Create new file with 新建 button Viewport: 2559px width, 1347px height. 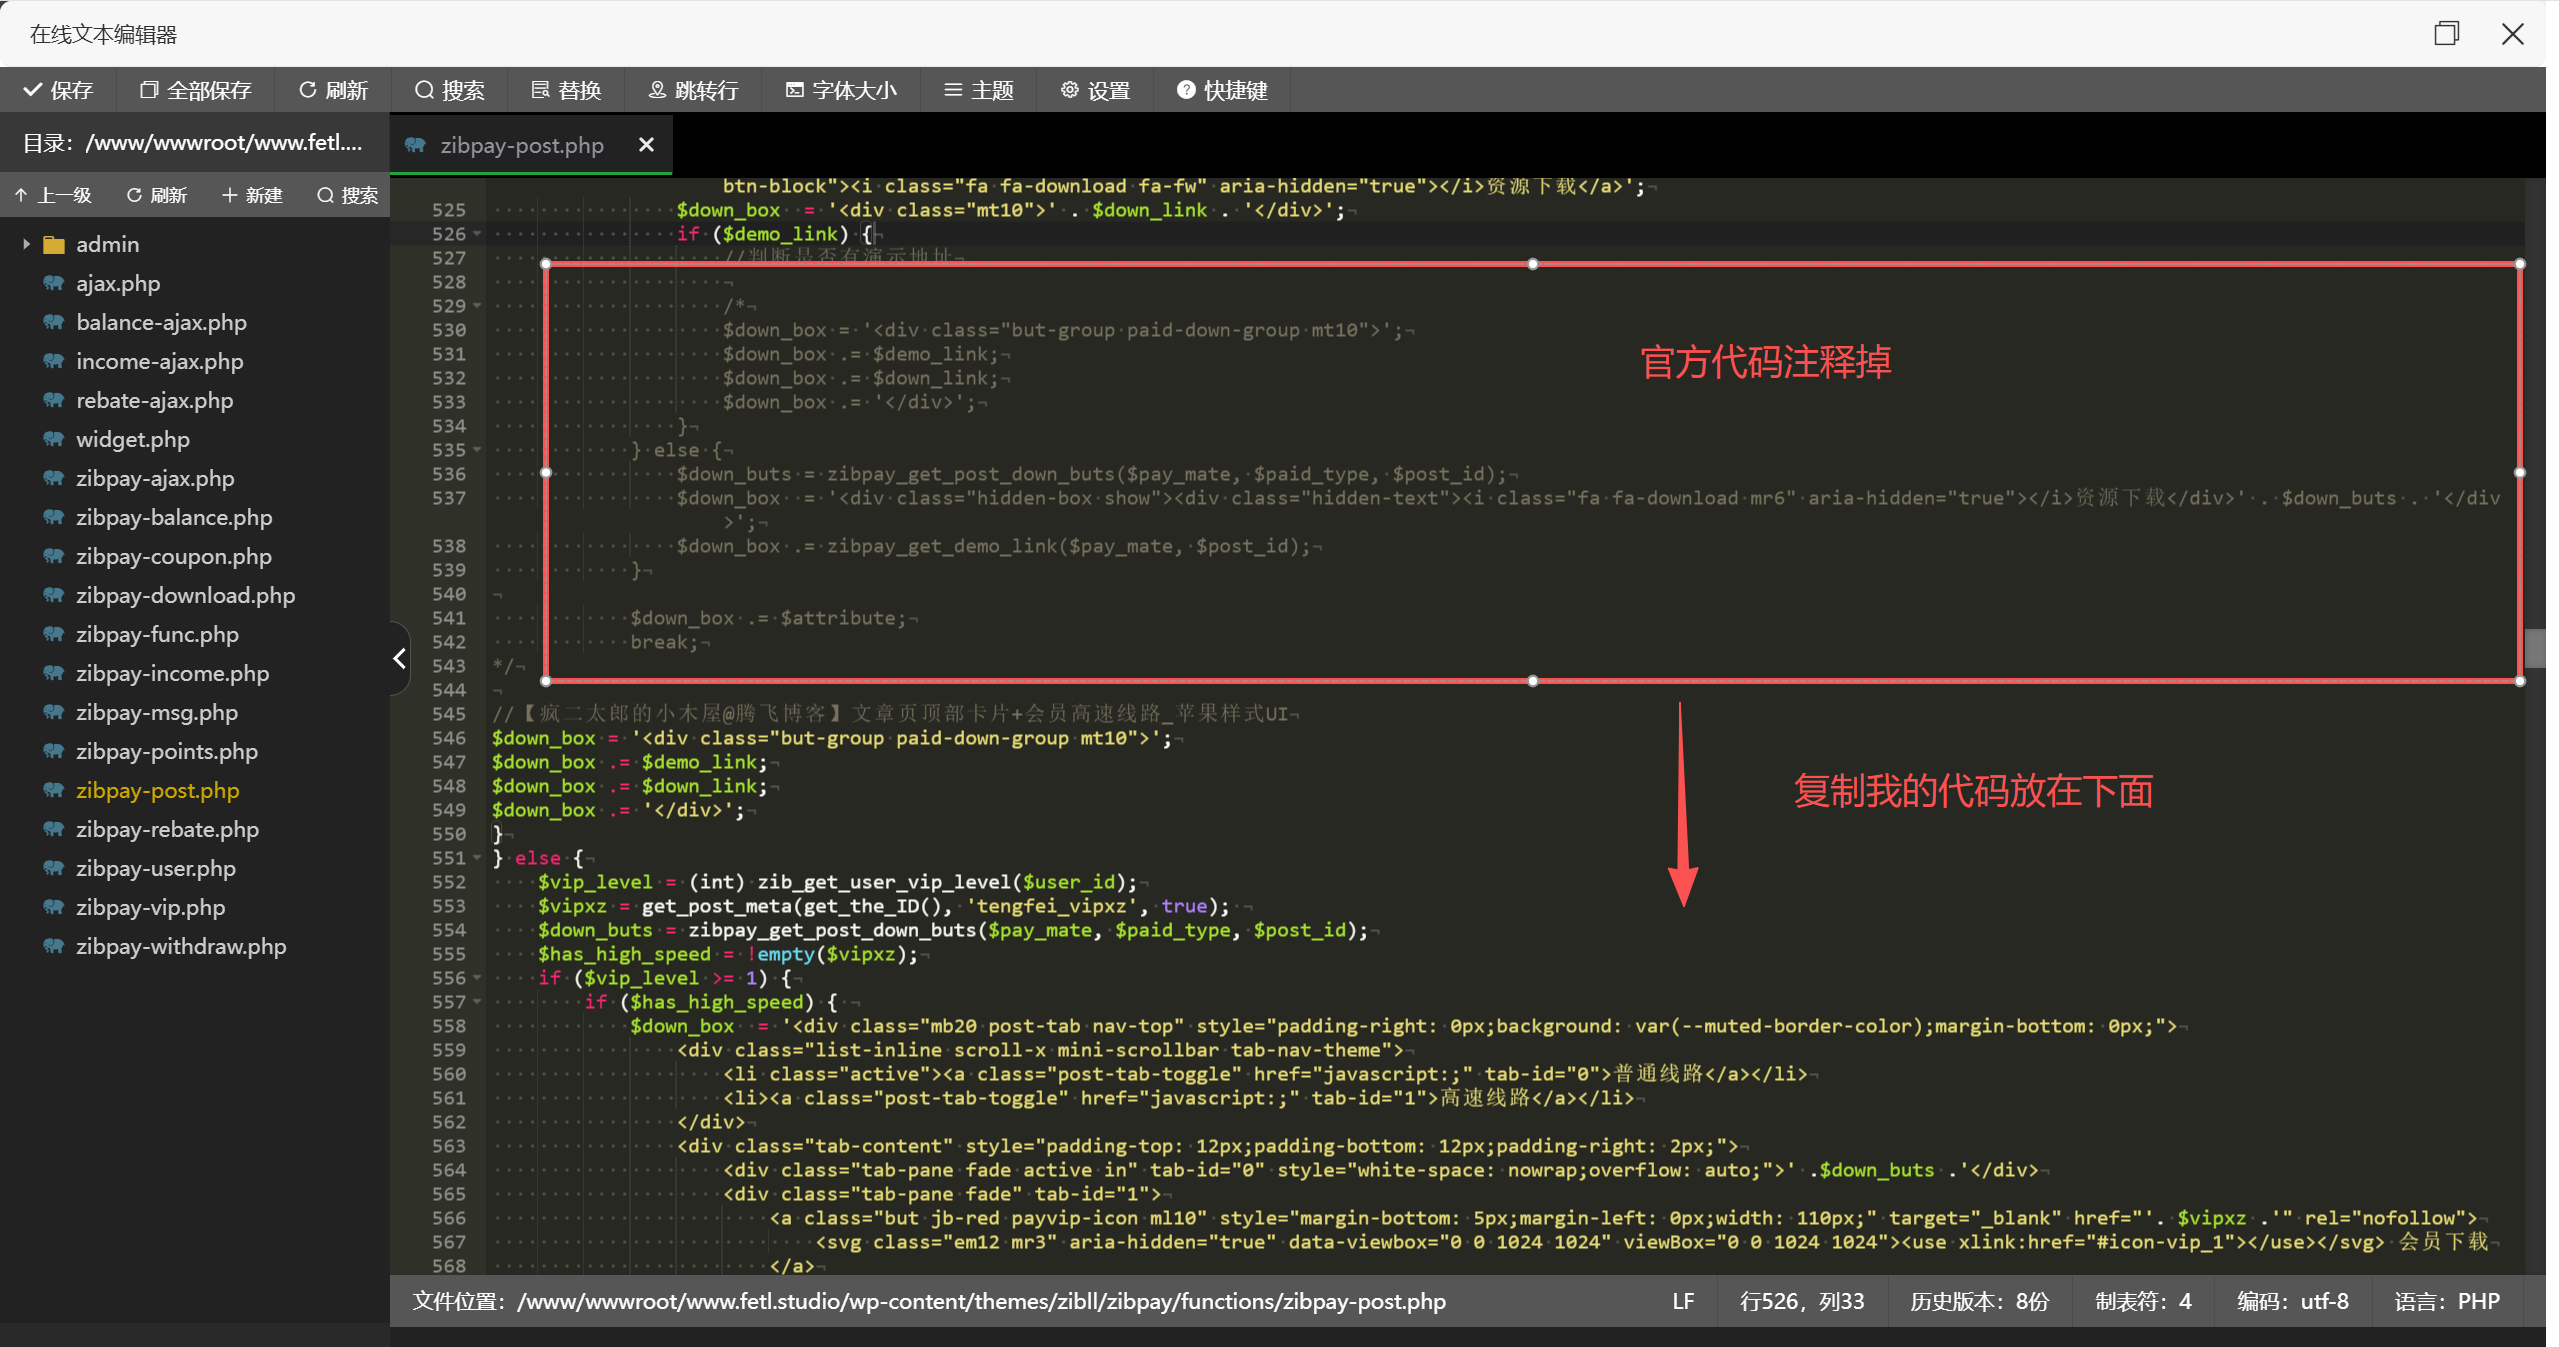tap(252, 195)
